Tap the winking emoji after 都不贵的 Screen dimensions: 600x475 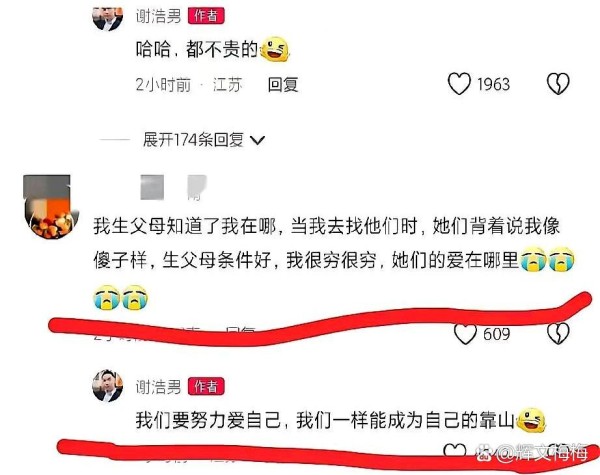pyautogui.click(x=274, y=49)
